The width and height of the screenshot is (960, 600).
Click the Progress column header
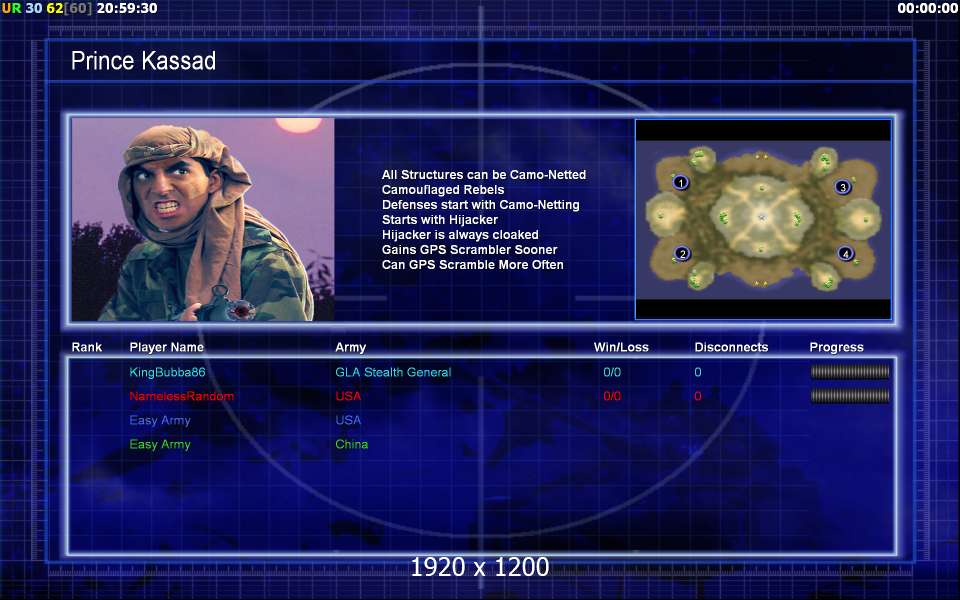pyautogui.click(x=836, y=347)
